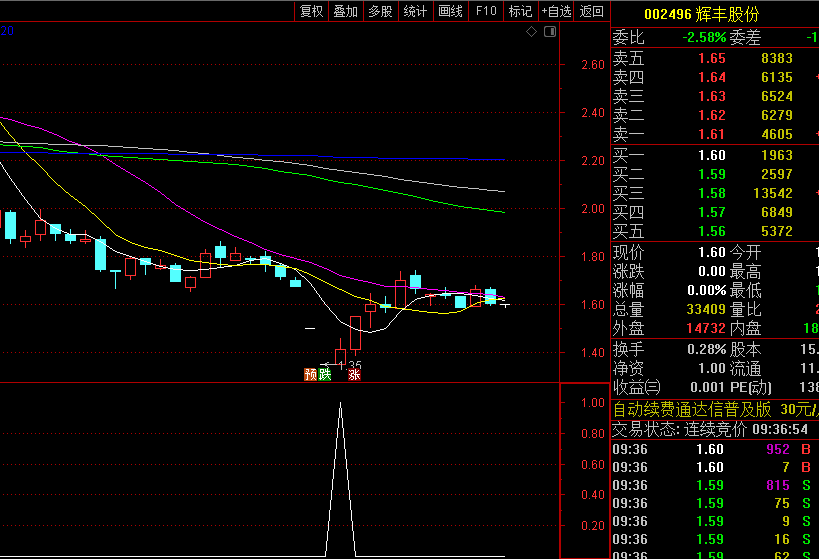
Task: Click the 净资 value 1.00
Action: tap(712, 368)
